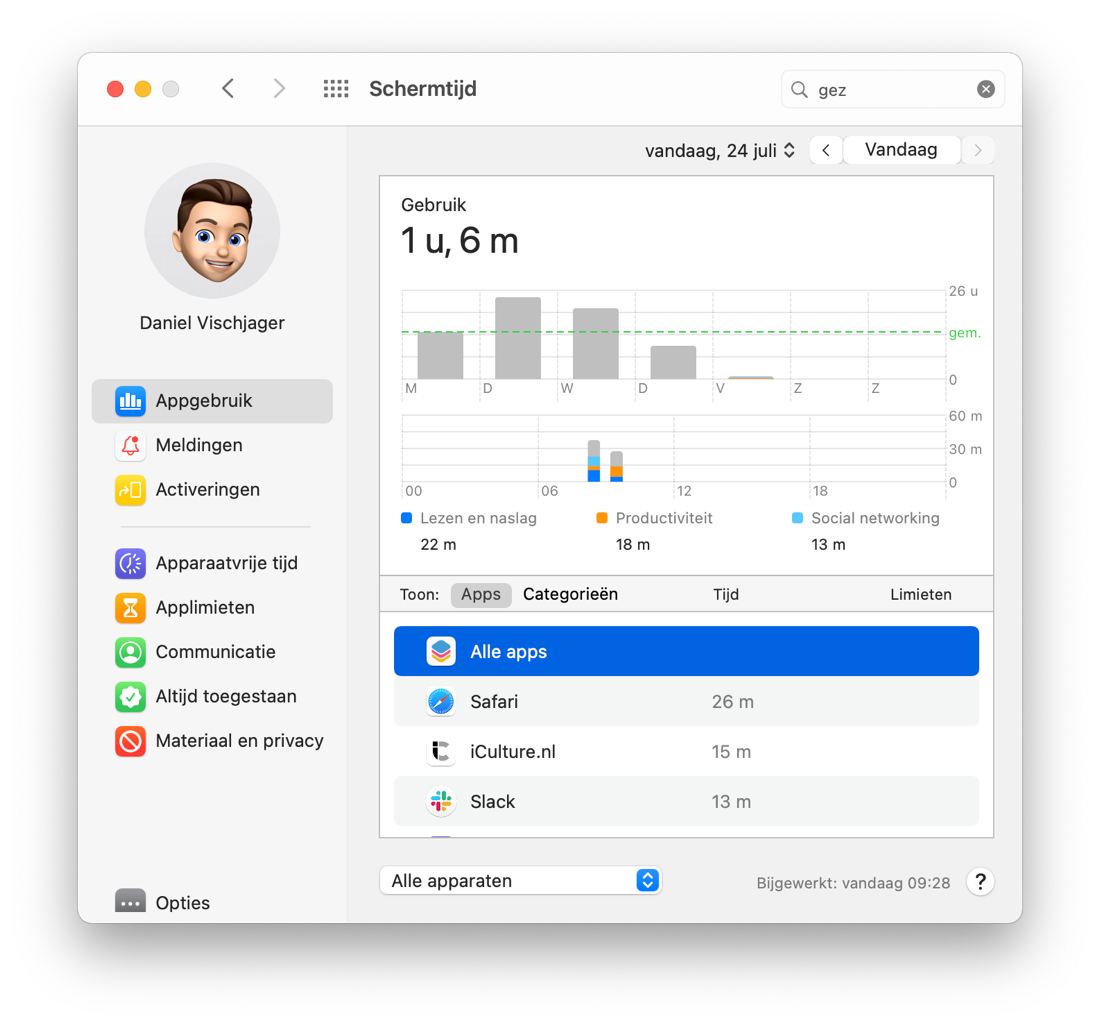1100x1025 pixels.
Task: Click the light blue Social networking swatch
Action: coord(797,518)
